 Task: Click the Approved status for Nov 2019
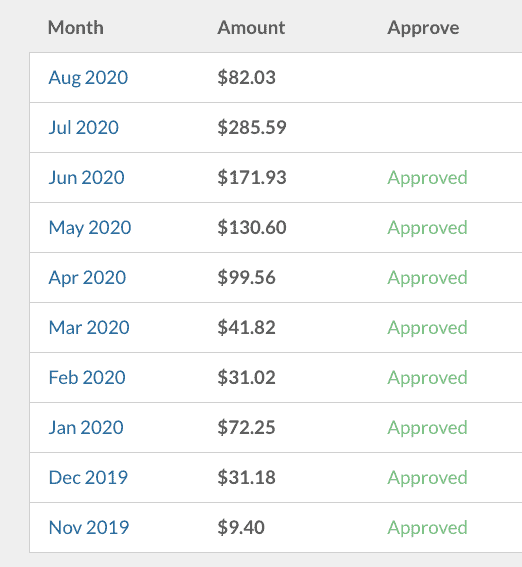tap(427, 528)
